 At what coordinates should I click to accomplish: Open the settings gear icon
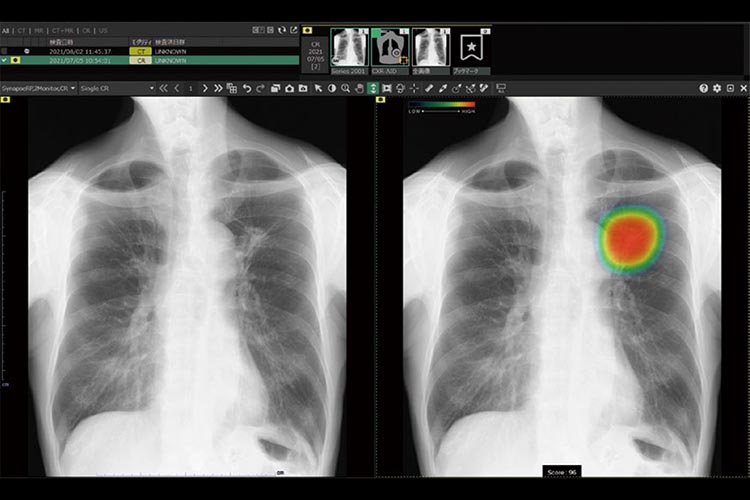(x=717, y=88)
